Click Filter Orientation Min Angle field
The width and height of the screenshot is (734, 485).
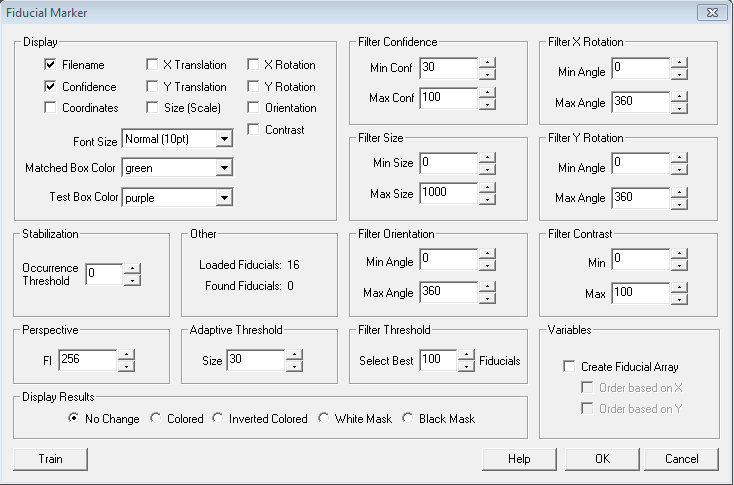pyautogui.click(x=447, y=260)
